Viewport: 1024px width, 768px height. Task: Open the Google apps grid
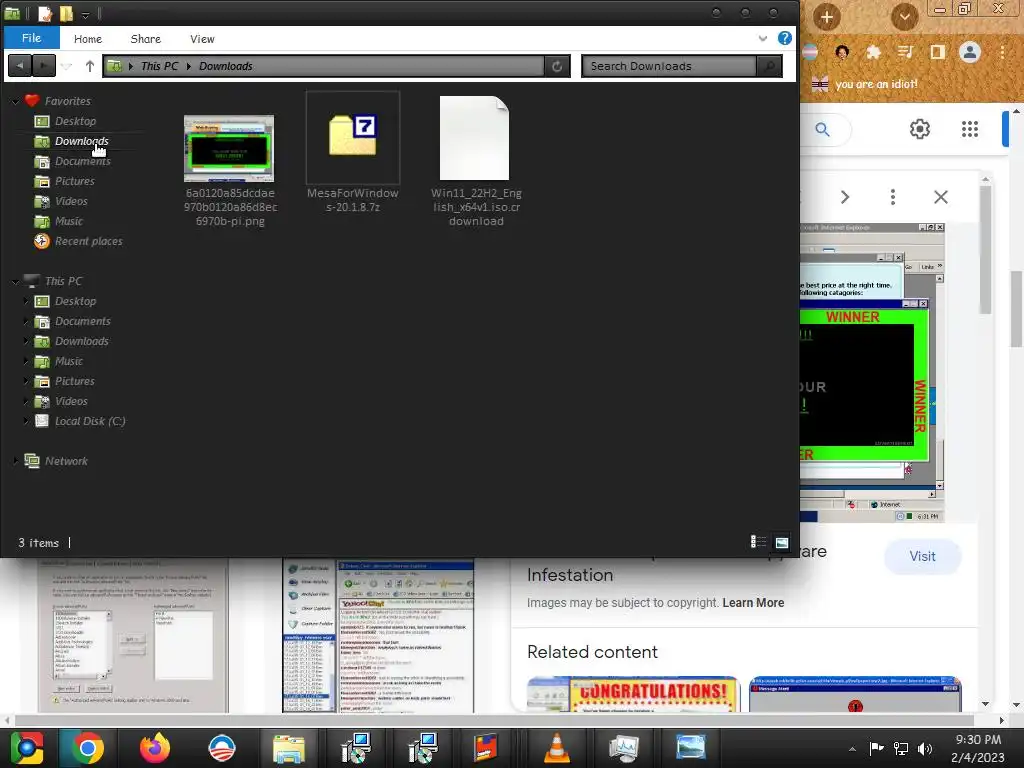tap(970, 129)
